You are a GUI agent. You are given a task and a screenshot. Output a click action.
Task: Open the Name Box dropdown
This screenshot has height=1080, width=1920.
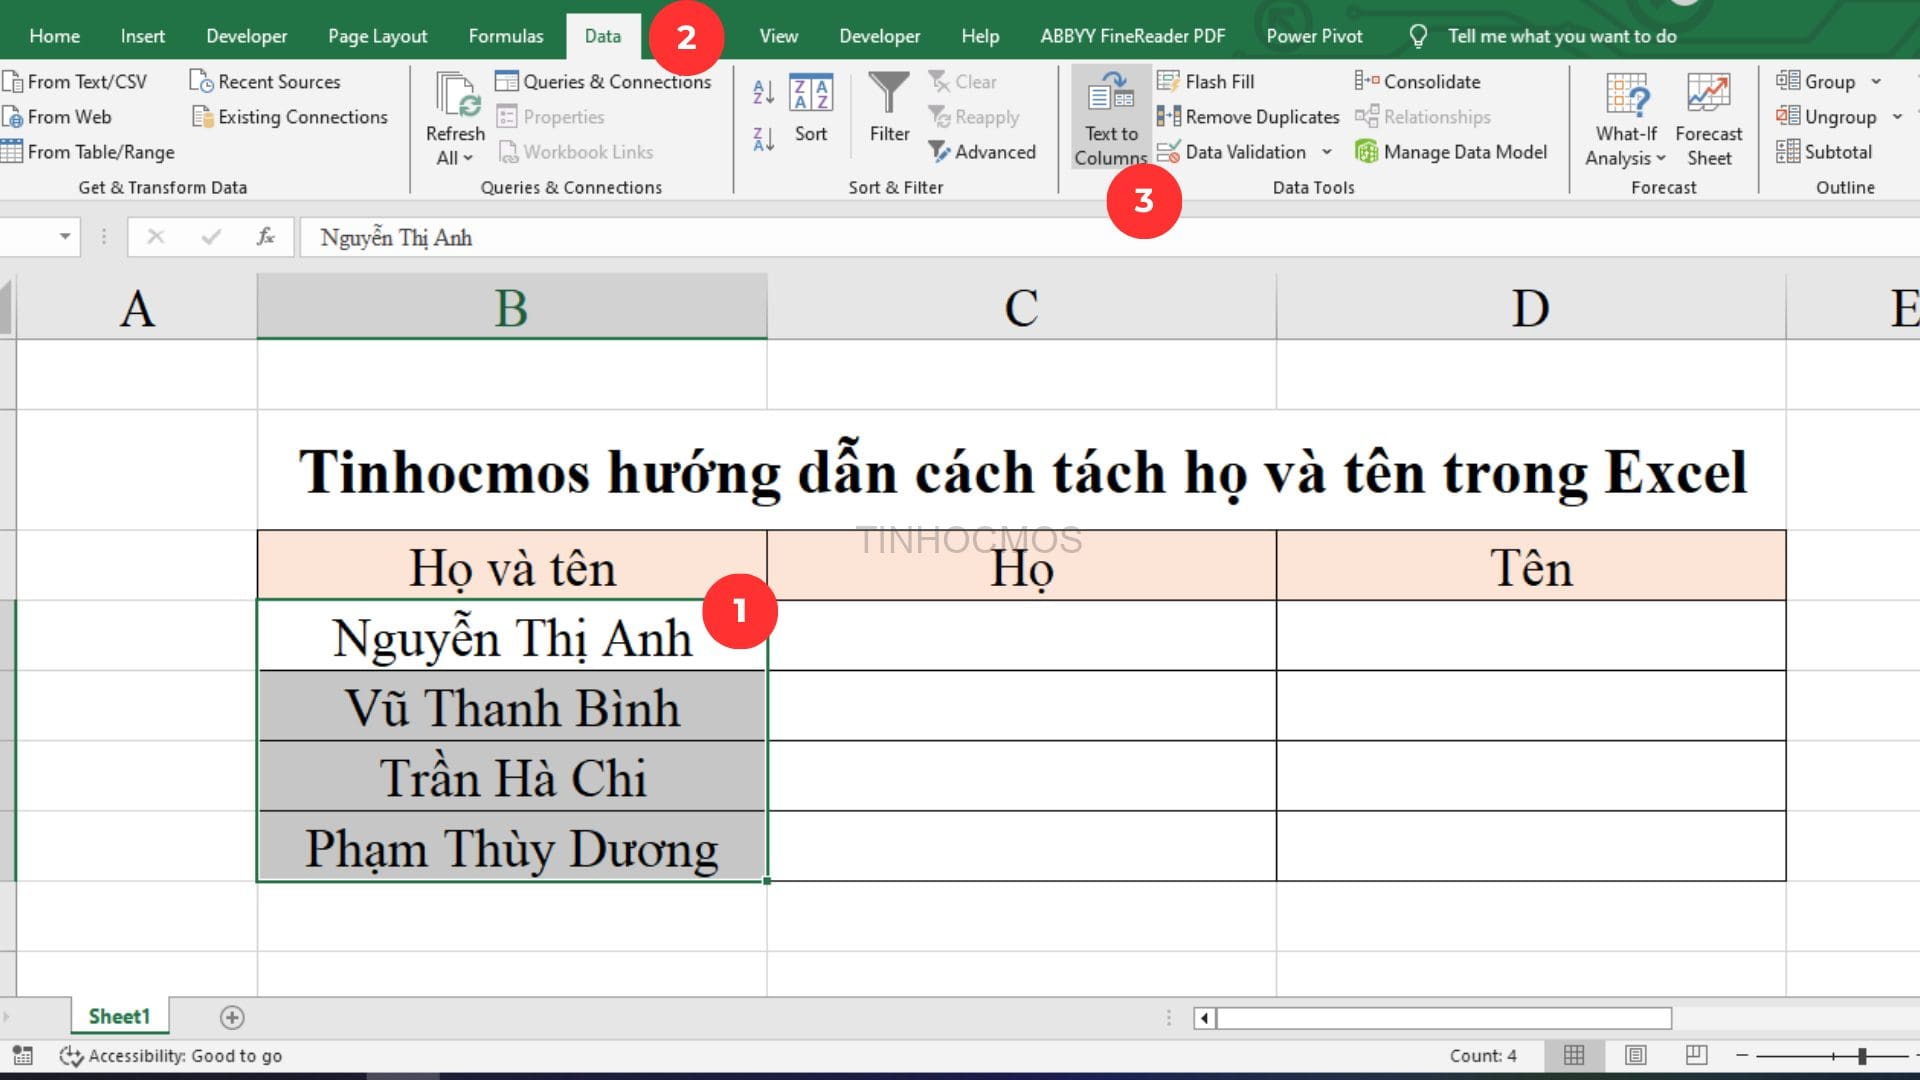65,237
